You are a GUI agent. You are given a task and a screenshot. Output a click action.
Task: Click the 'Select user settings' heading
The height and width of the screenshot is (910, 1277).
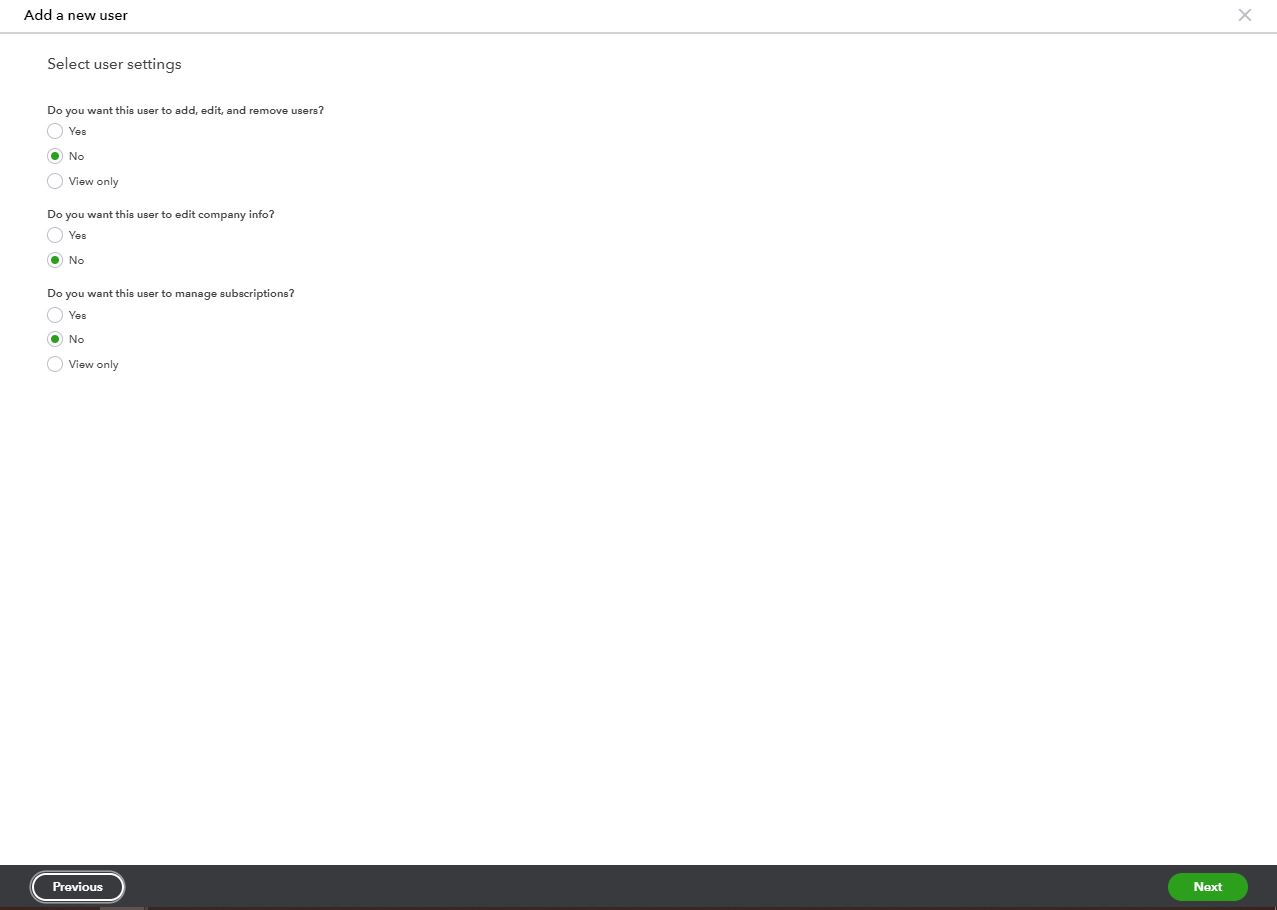tap(114, 64)
